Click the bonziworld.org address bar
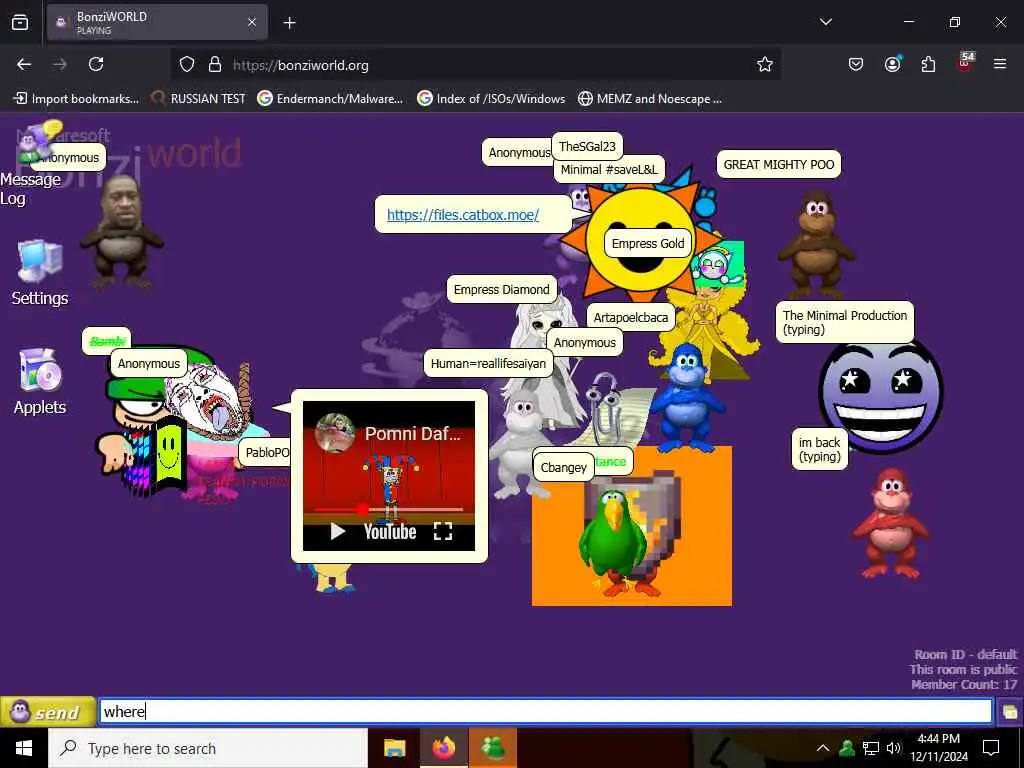 click(x=477, y=65)
